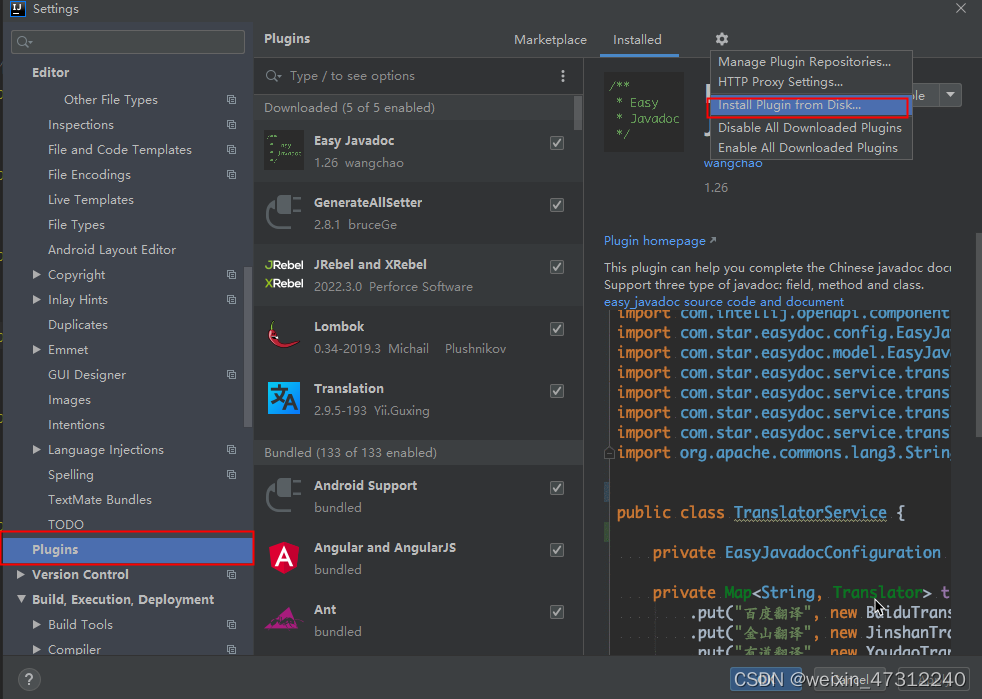Screen dimensions: 982x699
Task: Click the copy icon beside Build Tools
Action: [232, 624]
